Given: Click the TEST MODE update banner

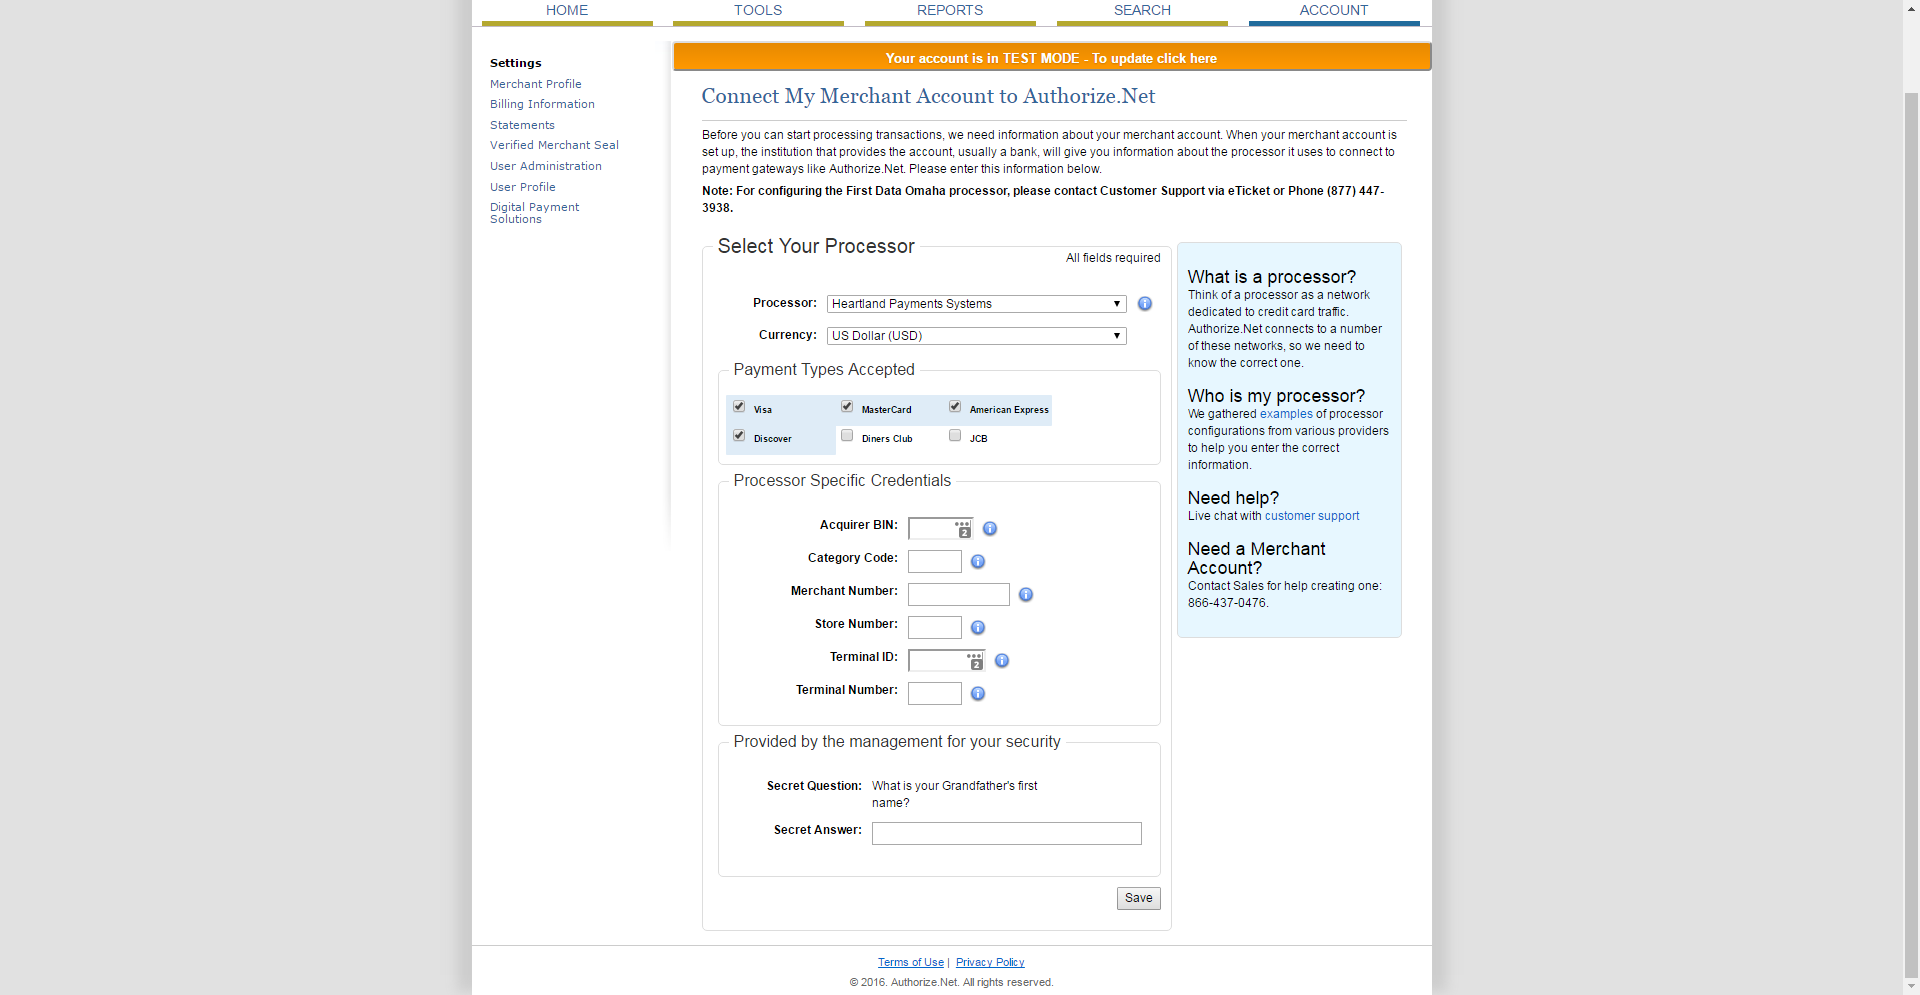Looking at the screenshot, I should coord(1052,58).
